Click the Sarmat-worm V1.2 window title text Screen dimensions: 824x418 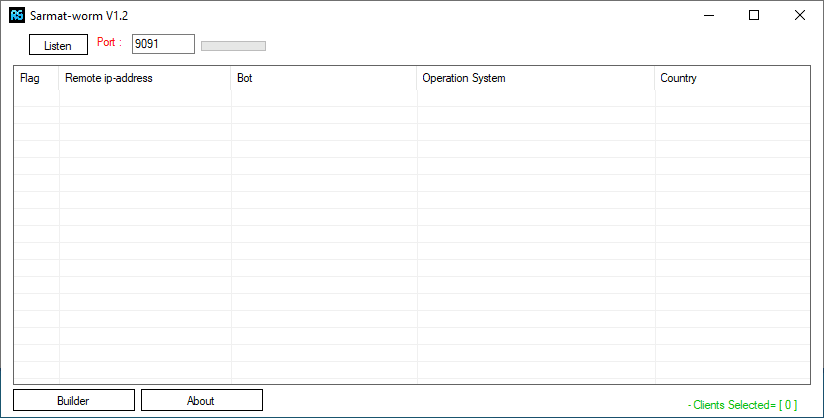point(79,15)
